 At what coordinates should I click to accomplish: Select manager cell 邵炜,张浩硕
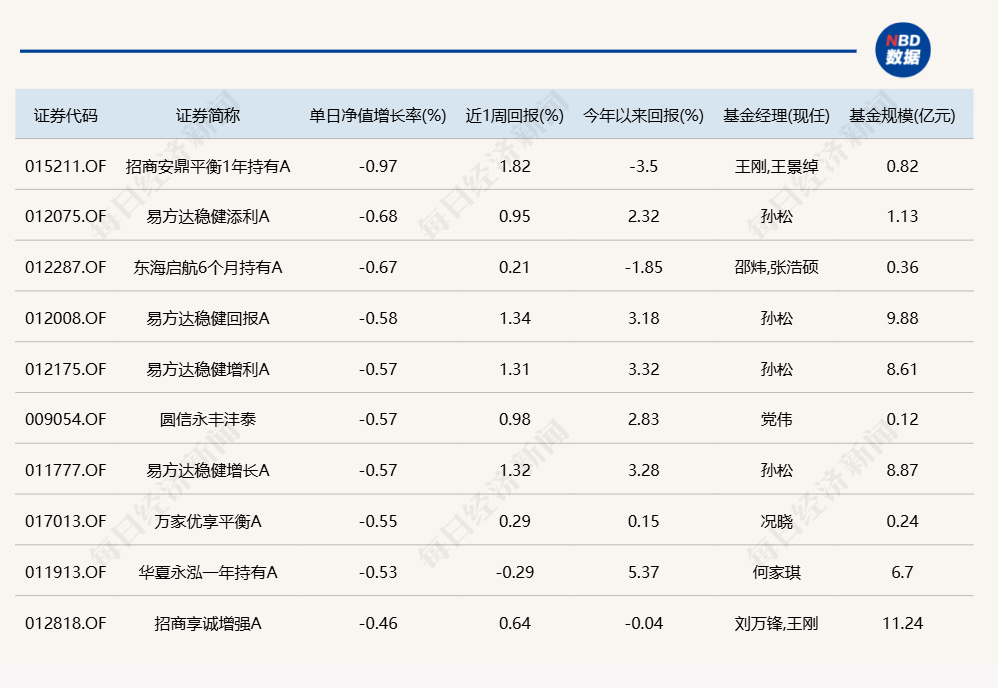777,267
